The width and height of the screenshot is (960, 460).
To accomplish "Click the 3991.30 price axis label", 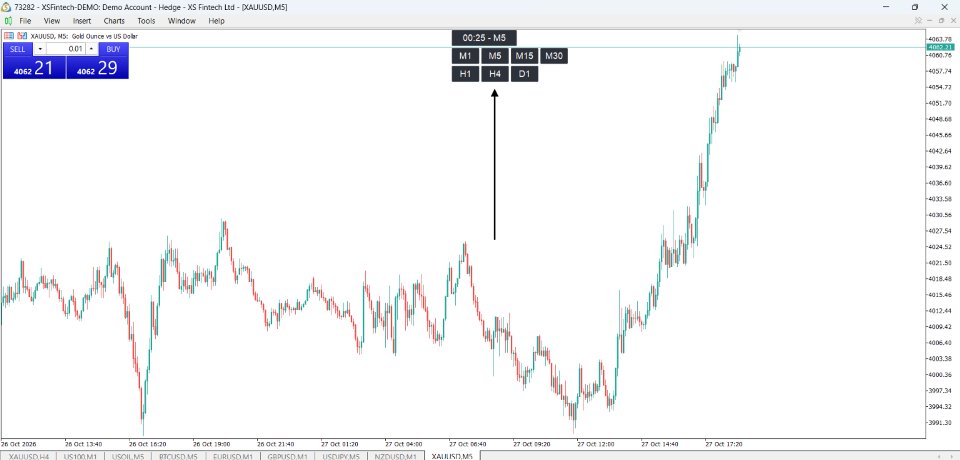I will [x=940, y=423].
